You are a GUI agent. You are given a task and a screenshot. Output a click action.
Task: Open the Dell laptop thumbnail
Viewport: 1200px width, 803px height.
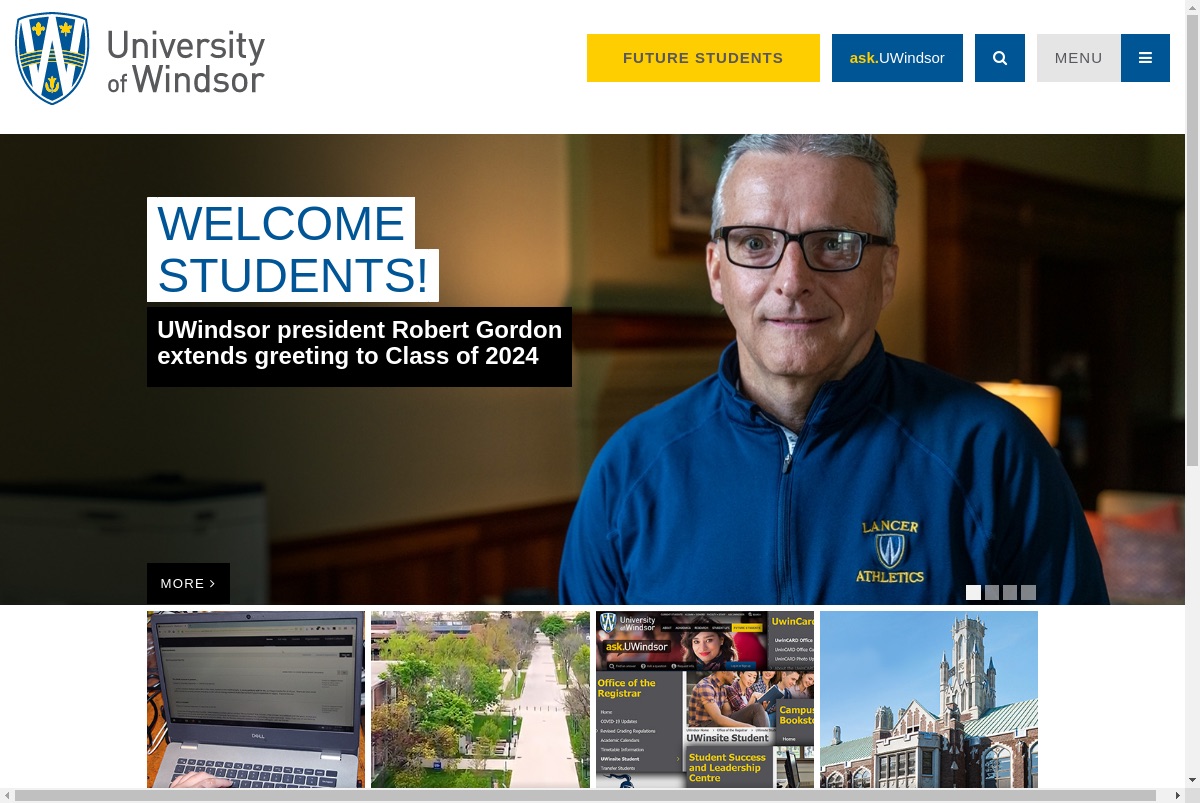[x=256, y=699]
